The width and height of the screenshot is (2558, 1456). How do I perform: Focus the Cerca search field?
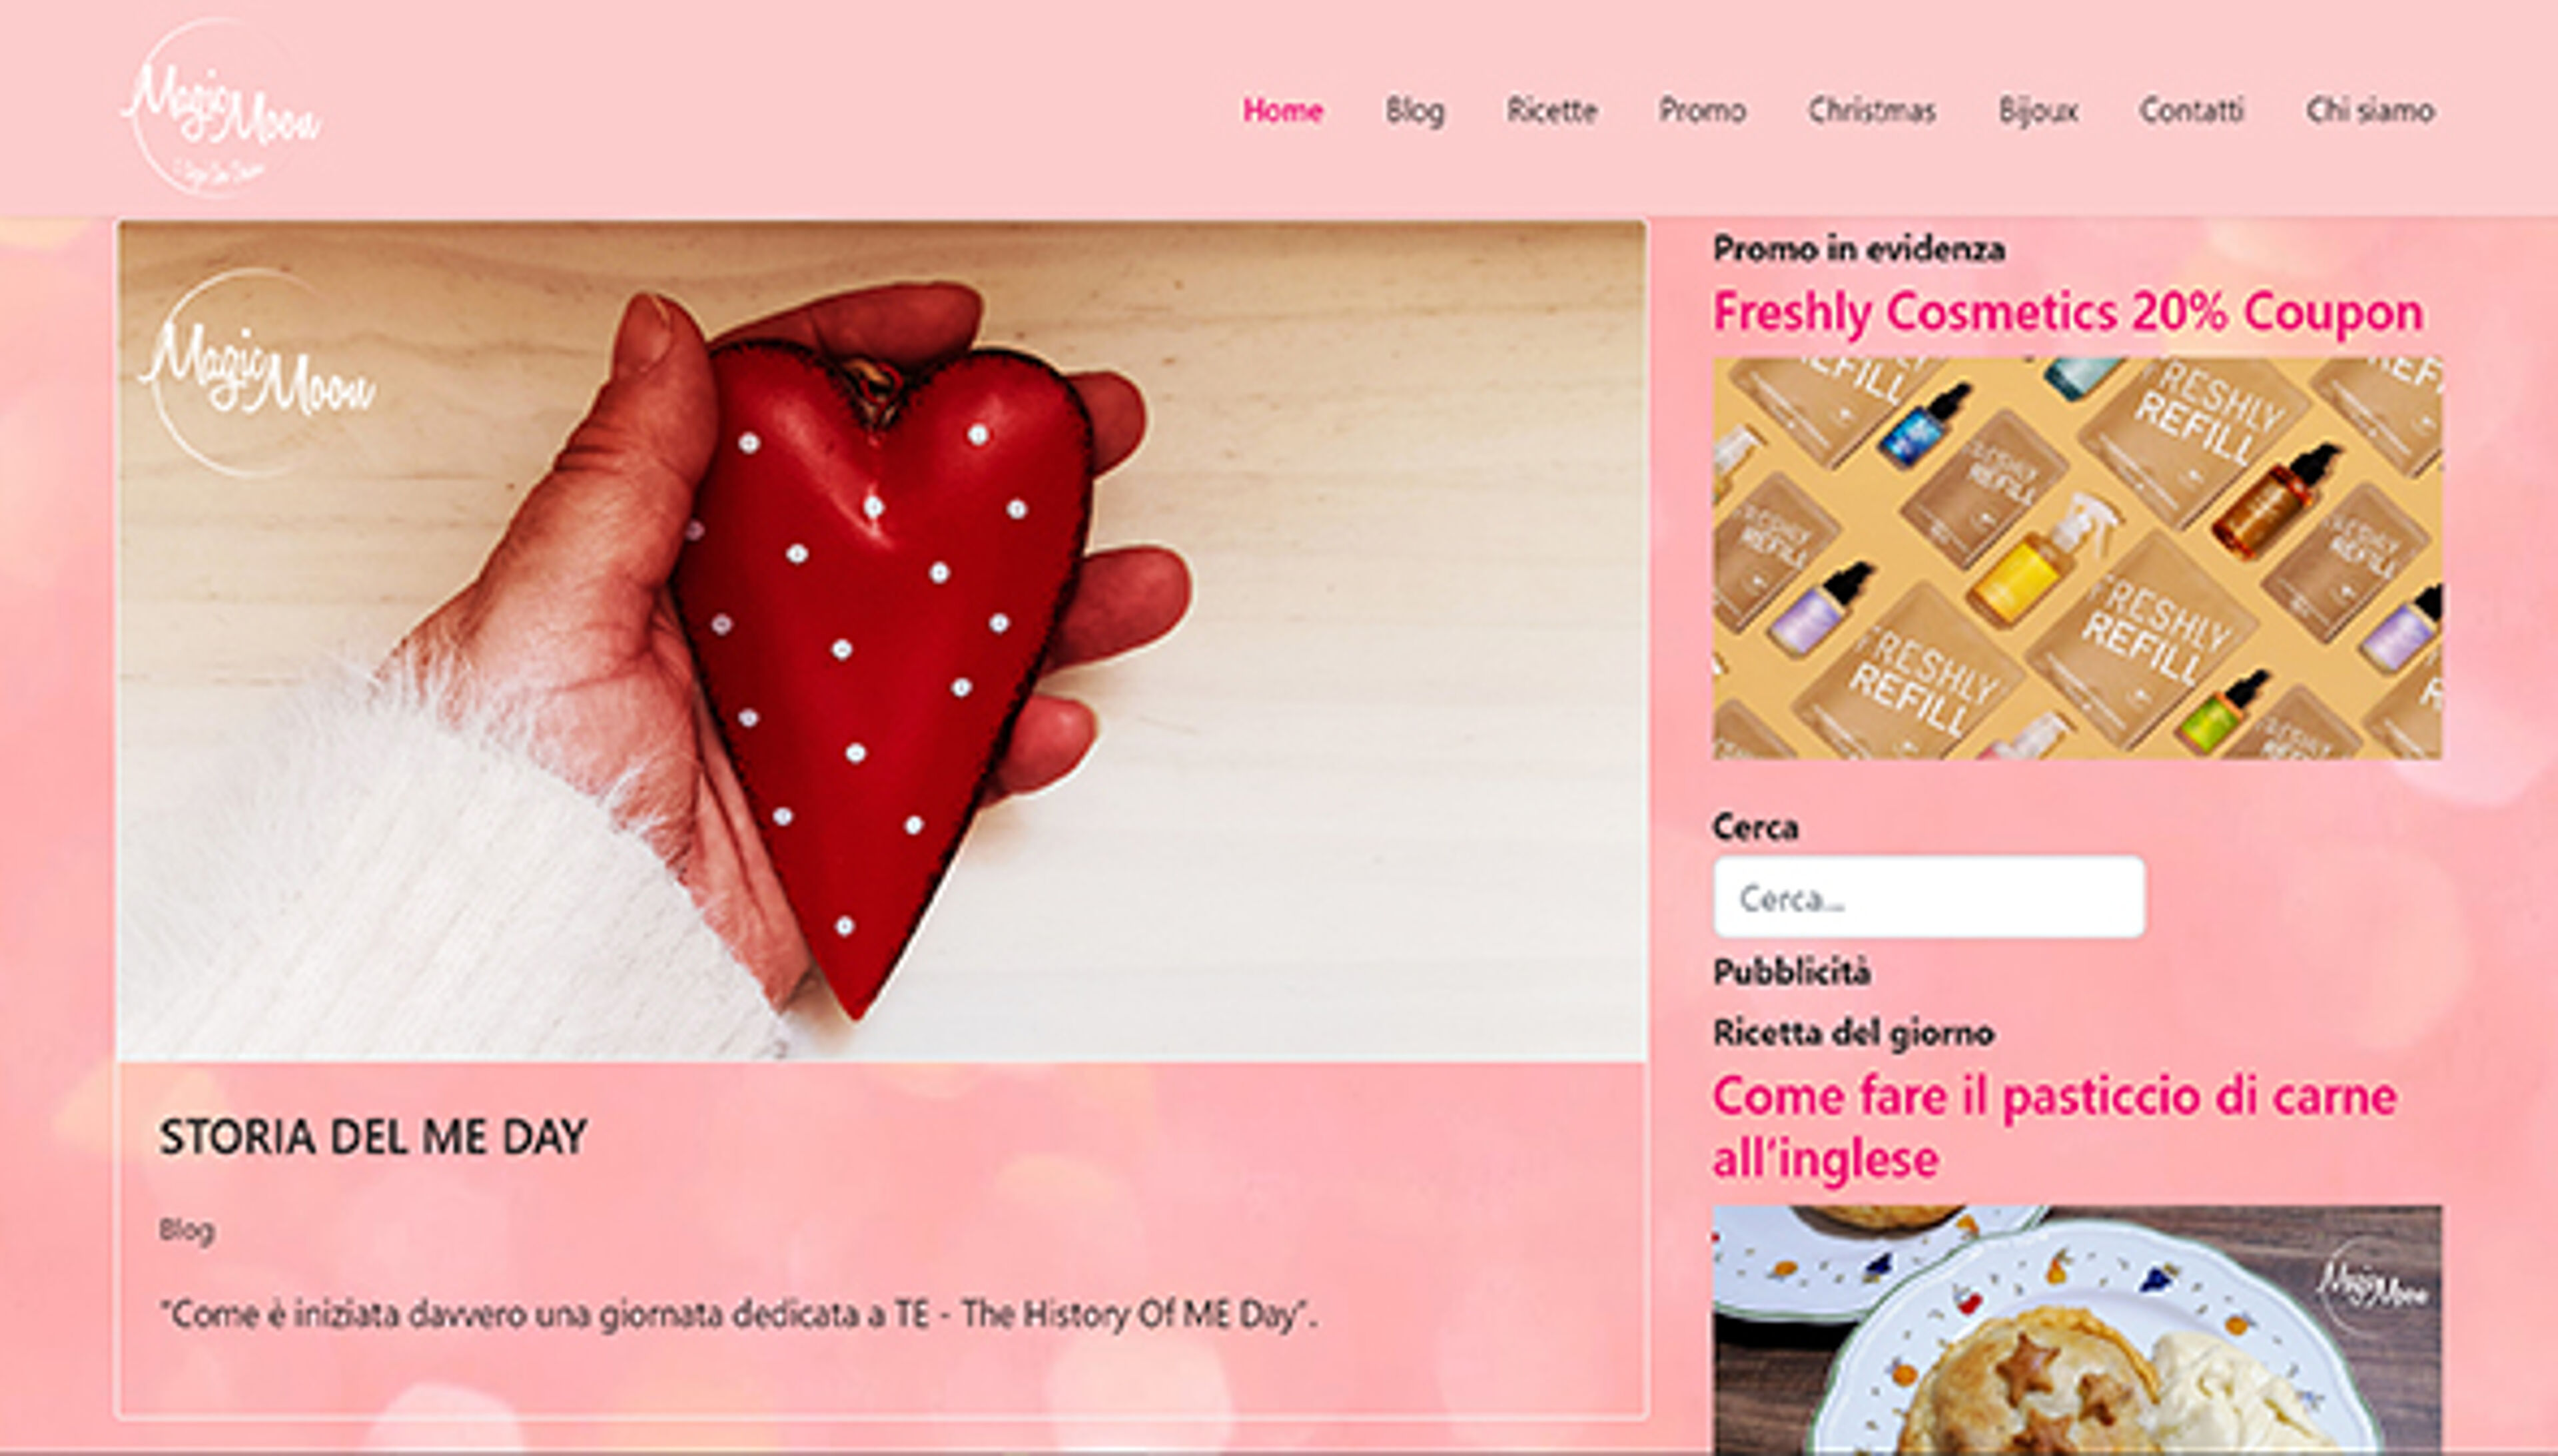click(x=1928, y=897)
